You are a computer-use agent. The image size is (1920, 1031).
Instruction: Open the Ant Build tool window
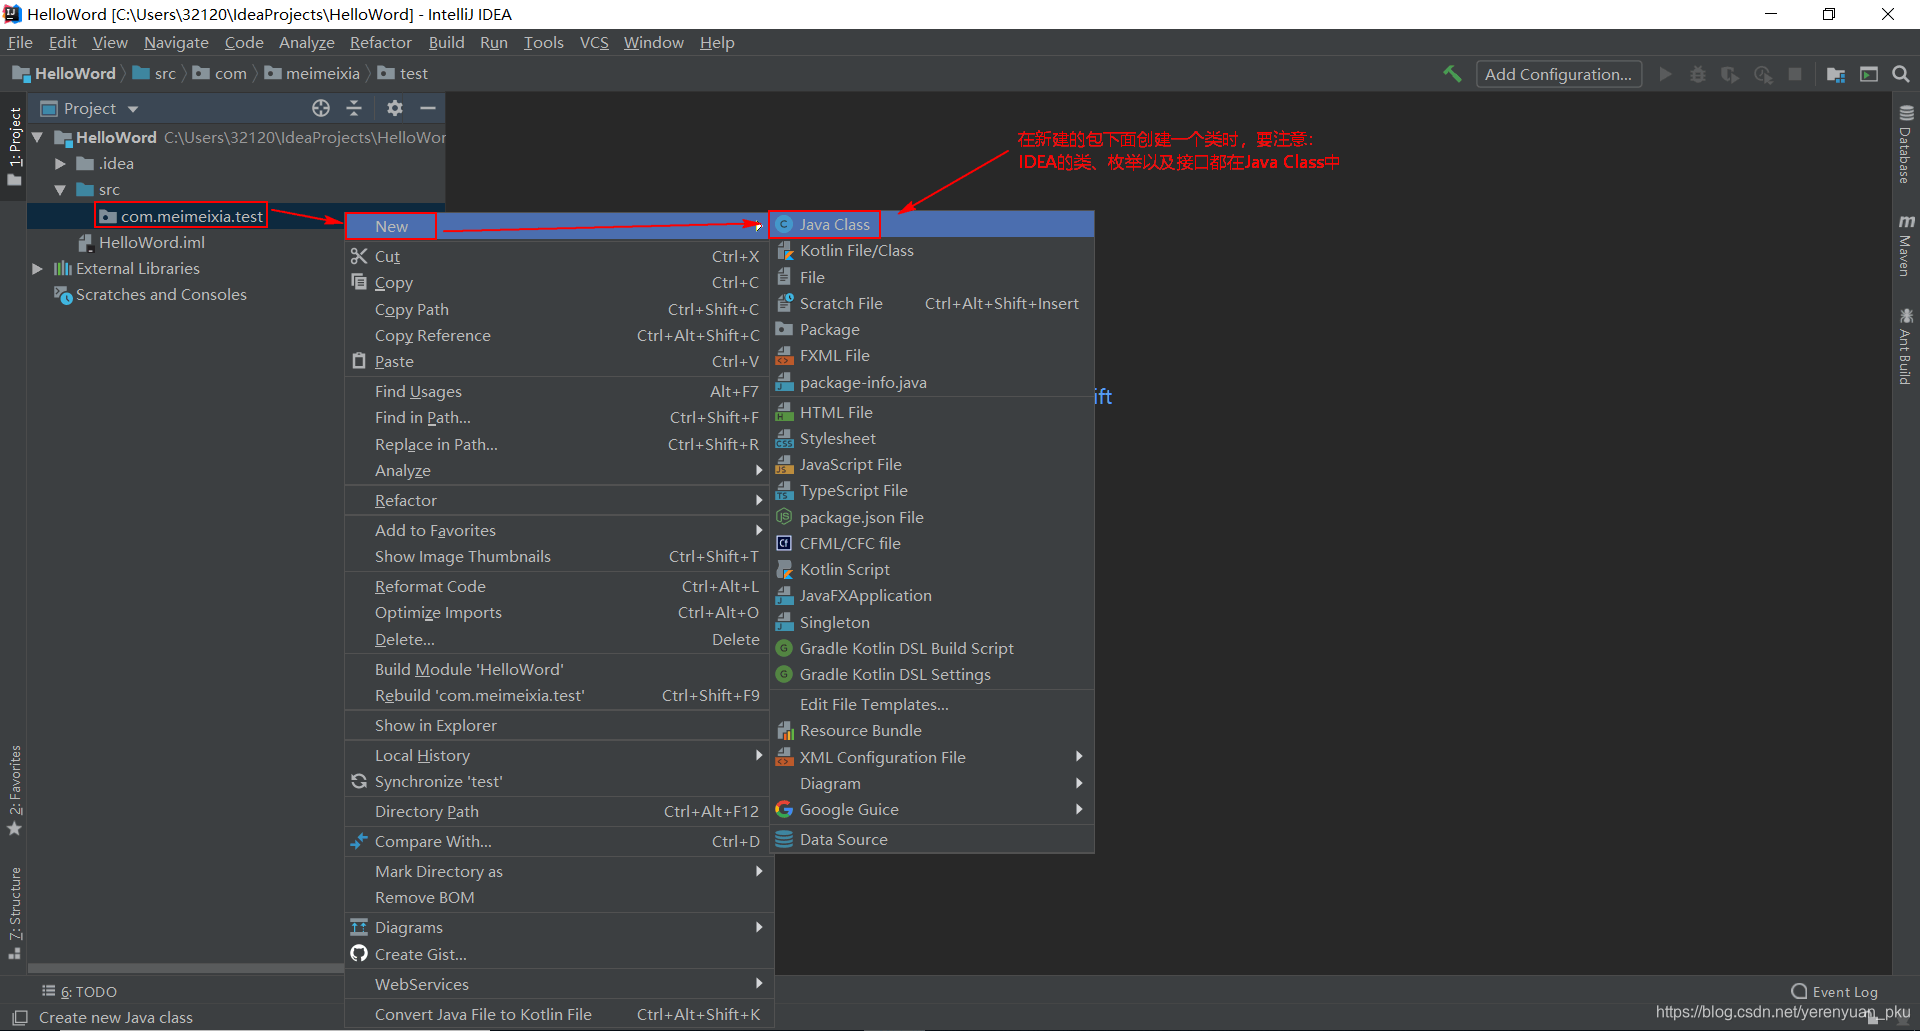click(x=1906, y=346)
